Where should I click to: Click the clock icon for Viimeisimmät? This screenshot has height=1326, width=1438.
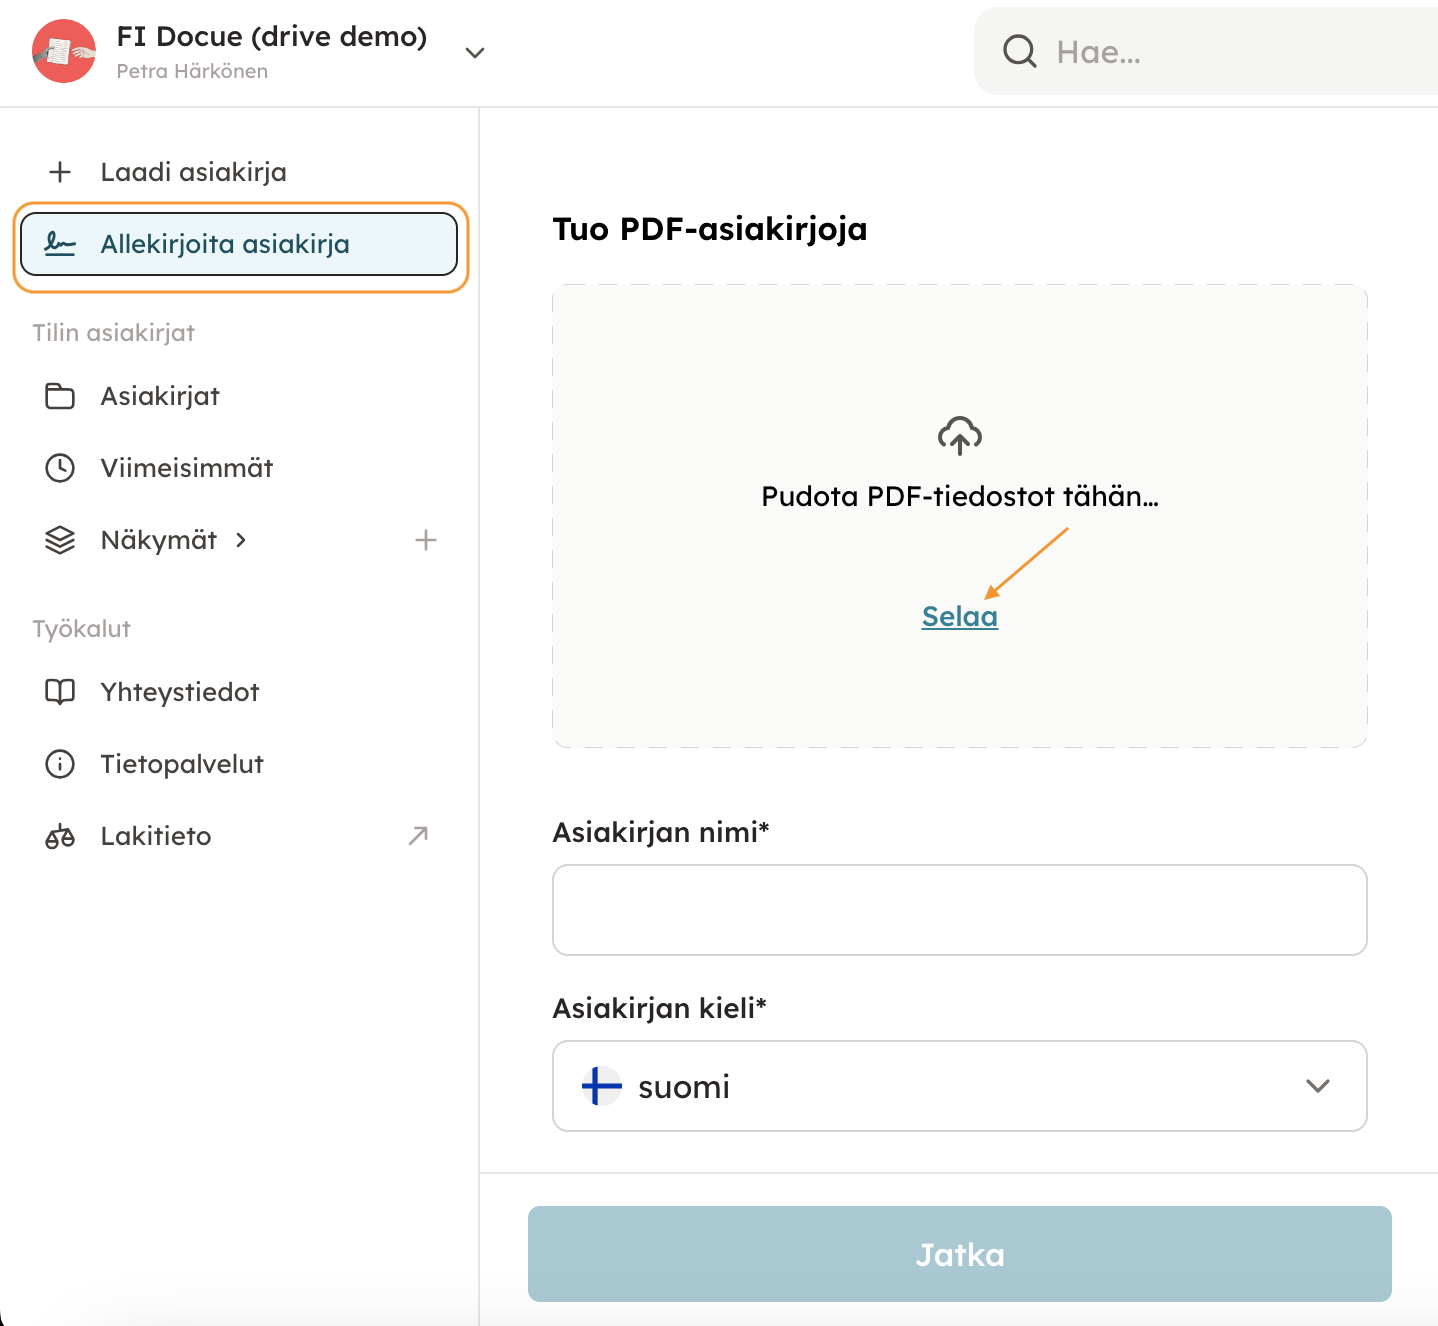coord(60,468)
